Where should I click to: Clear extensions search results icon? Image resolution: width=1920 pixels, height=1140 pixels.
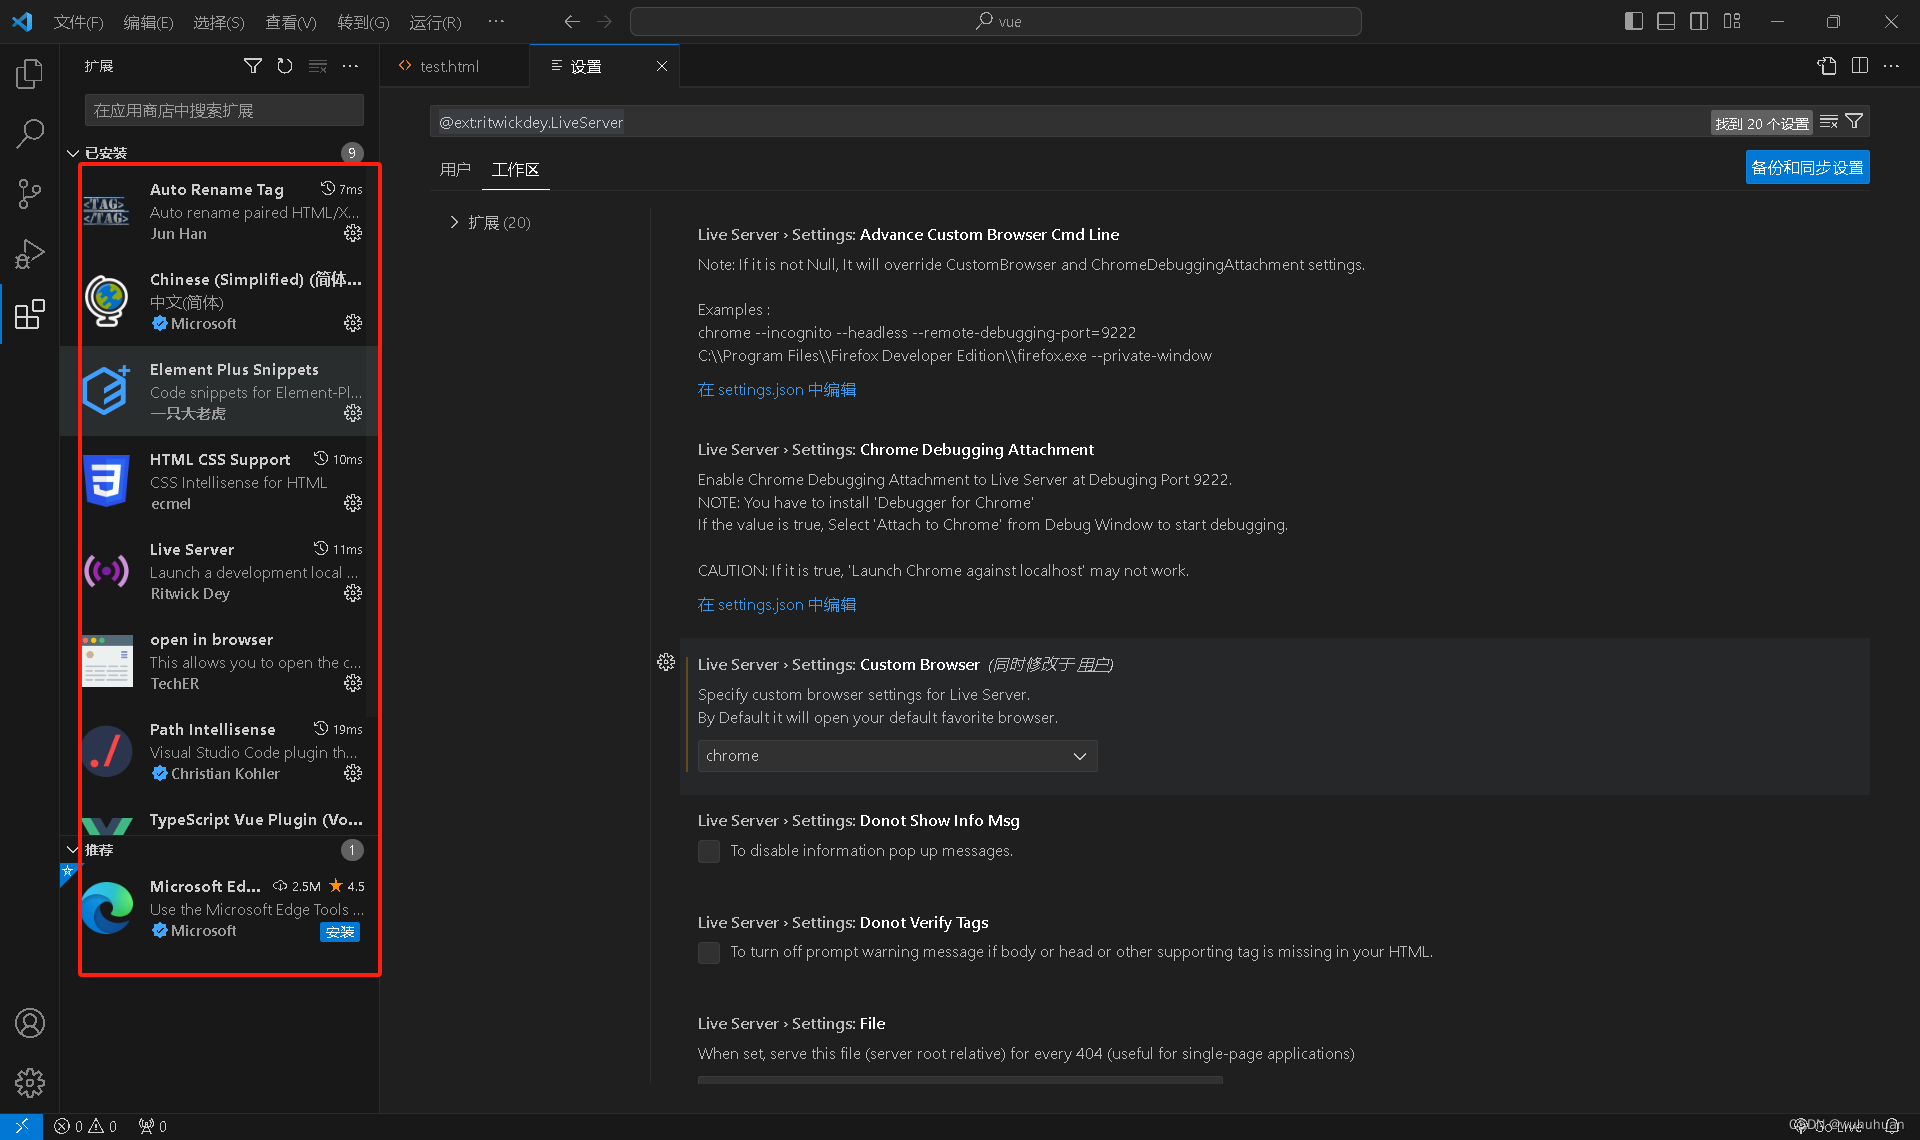(318, 66)
